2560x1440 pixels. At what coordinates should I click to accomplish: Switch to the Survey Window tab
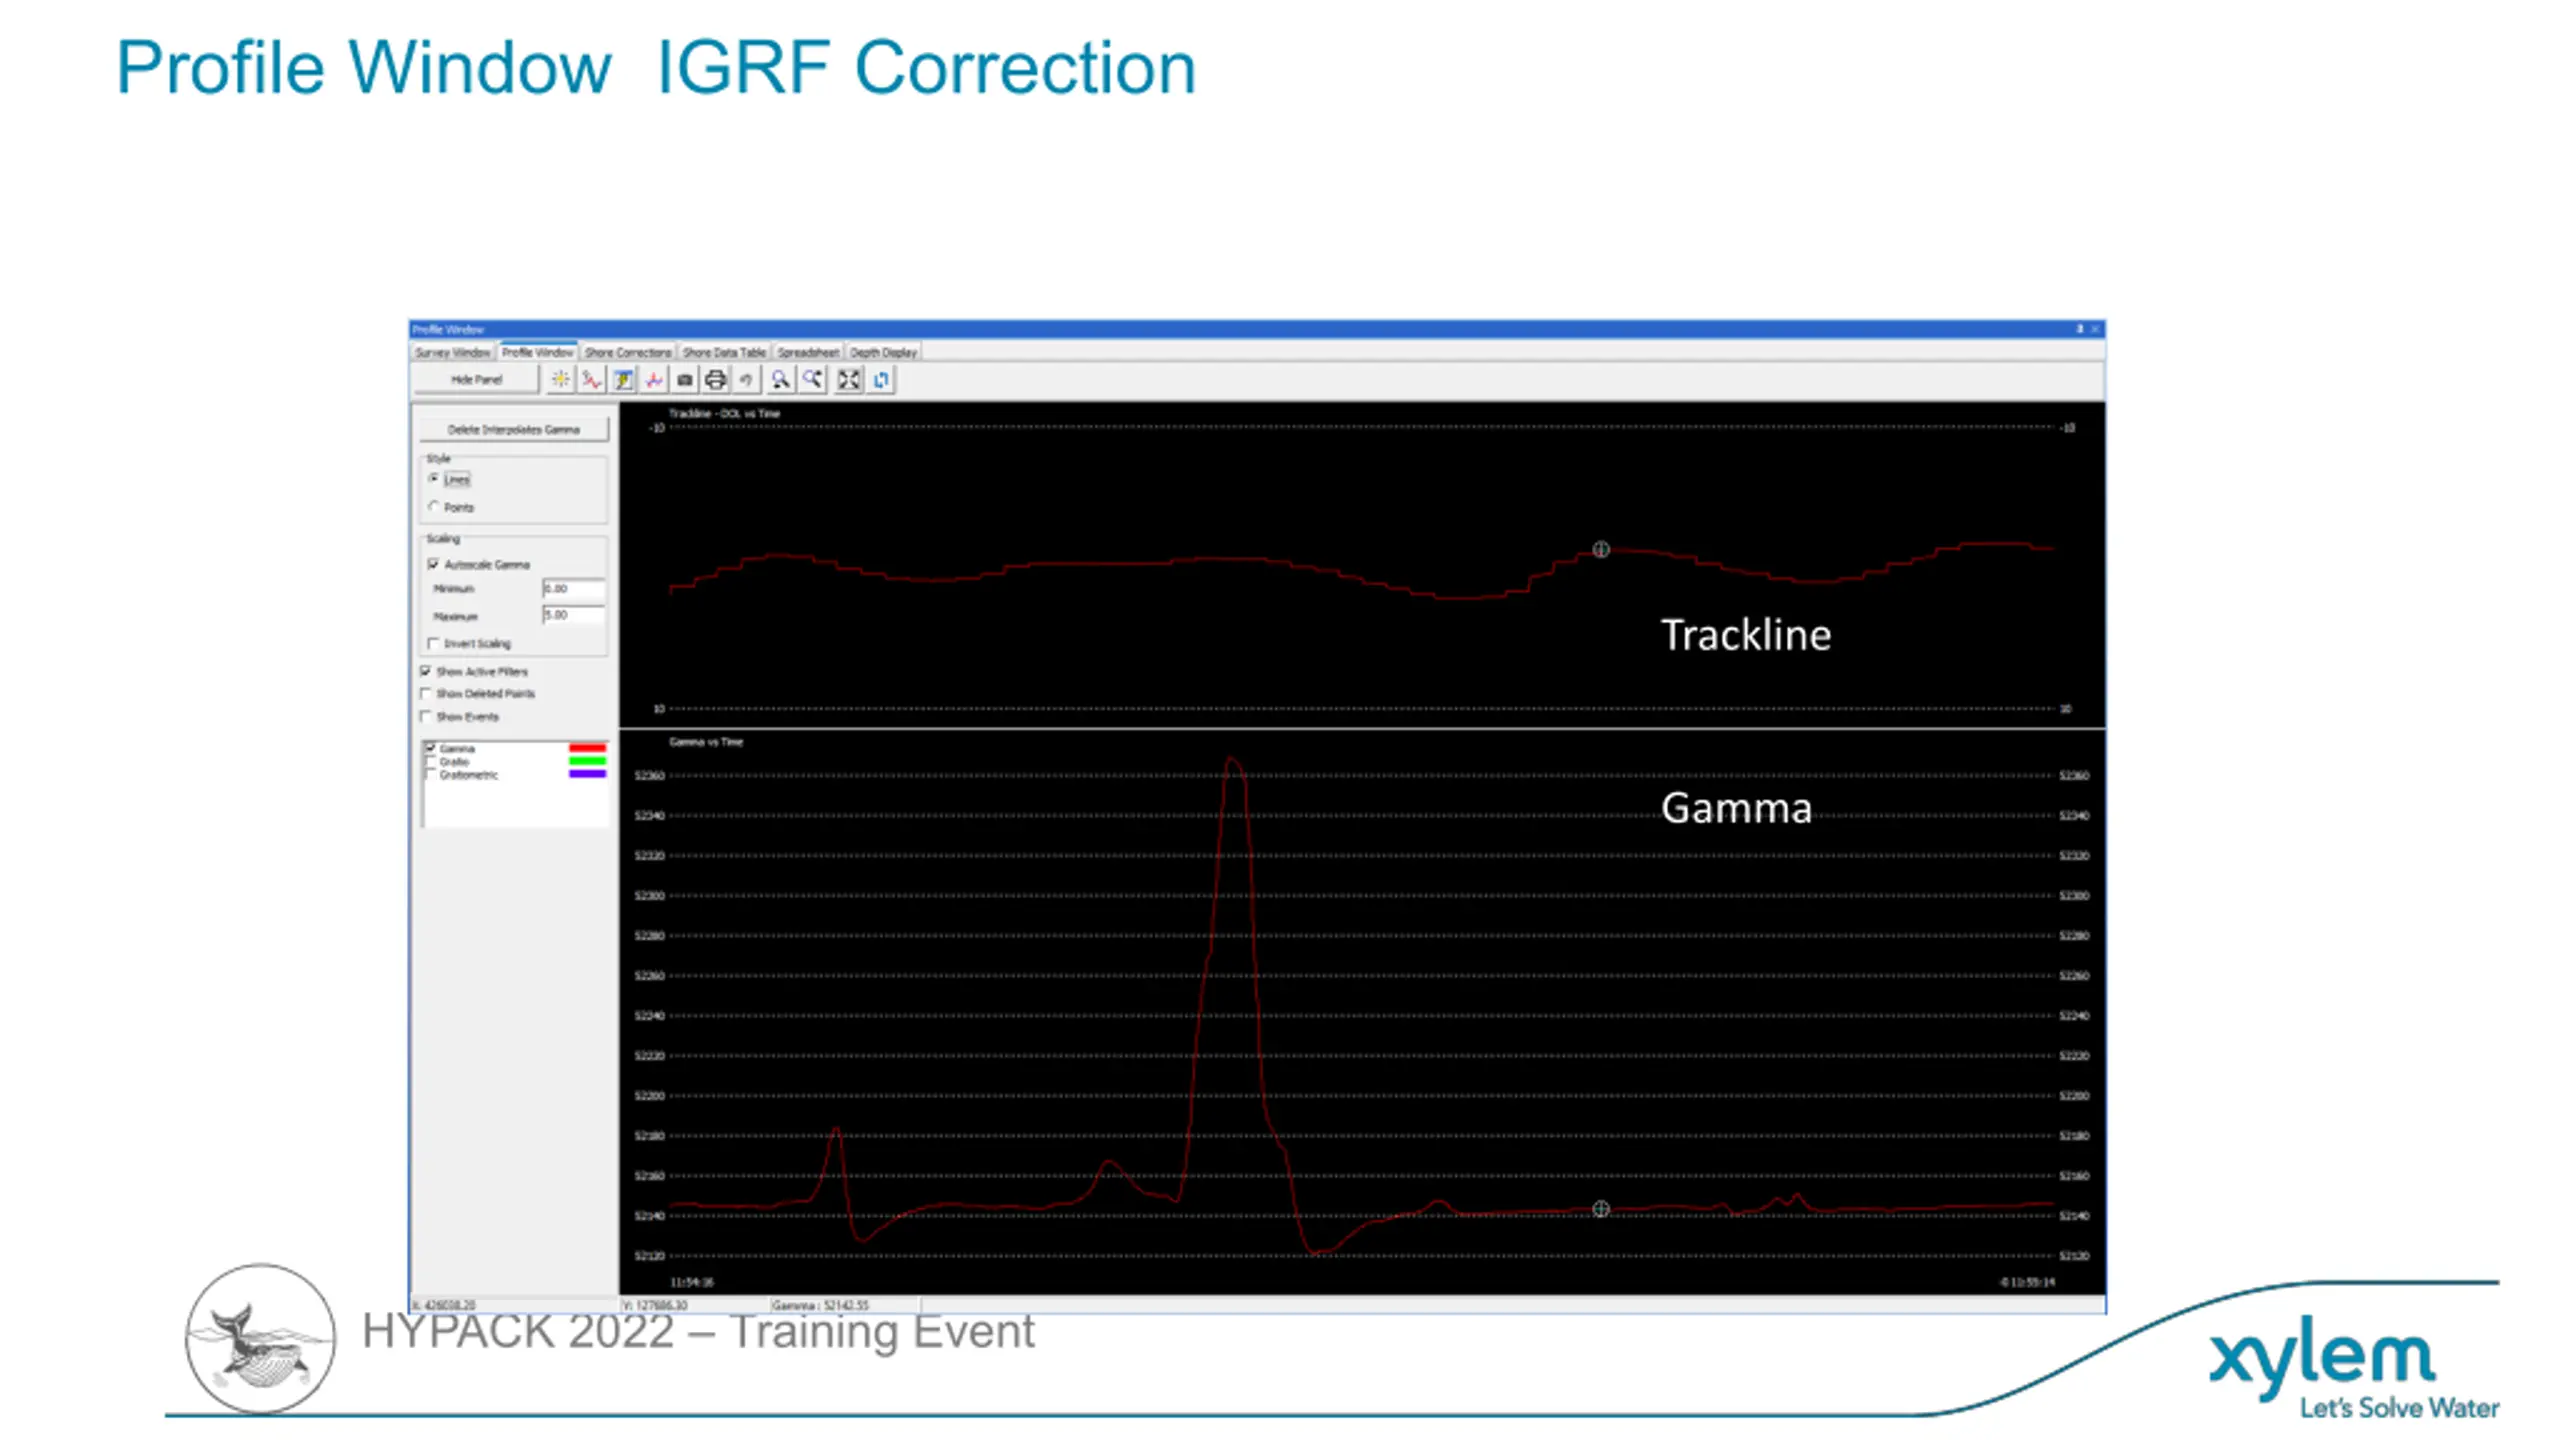(x=453, y=352)
